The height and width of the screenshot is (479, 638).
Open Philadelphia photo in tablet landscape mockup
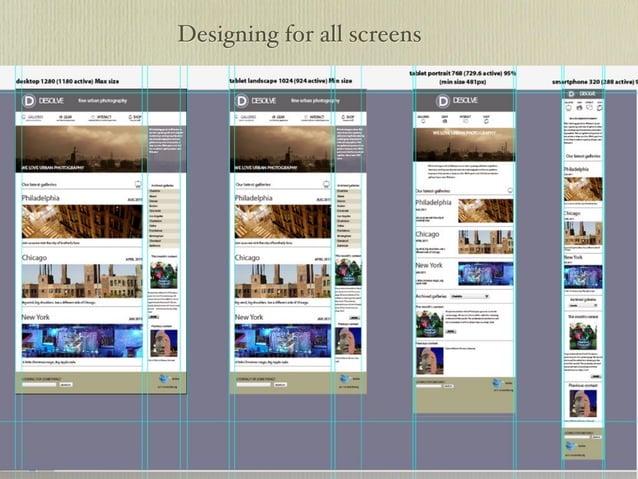coord(281,221)
